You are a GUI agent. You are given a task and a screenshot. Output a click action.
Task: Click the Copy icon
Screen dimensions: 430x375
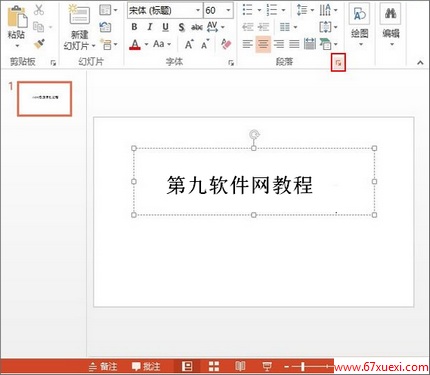pyautogui.click(x=39, y=27)
